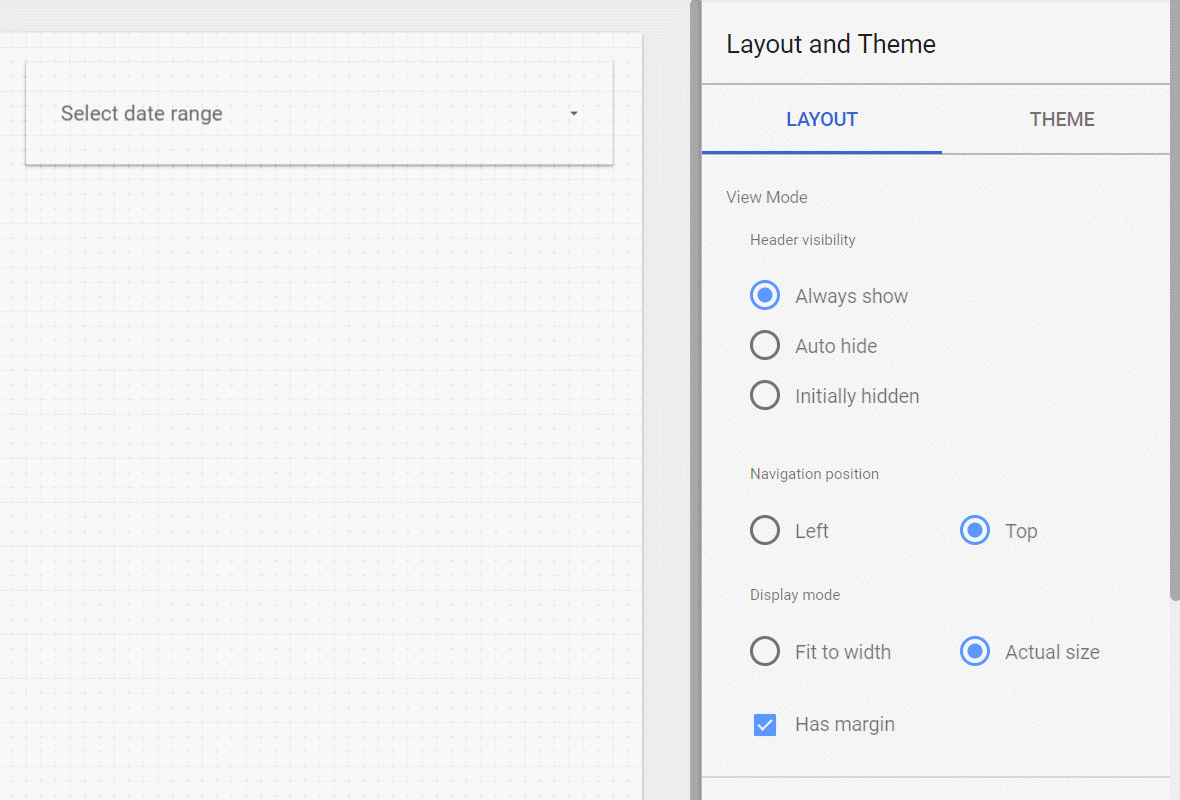The image size is (1180, 800).
Task: Click the Header visibility label
Action: click(803, 240)
